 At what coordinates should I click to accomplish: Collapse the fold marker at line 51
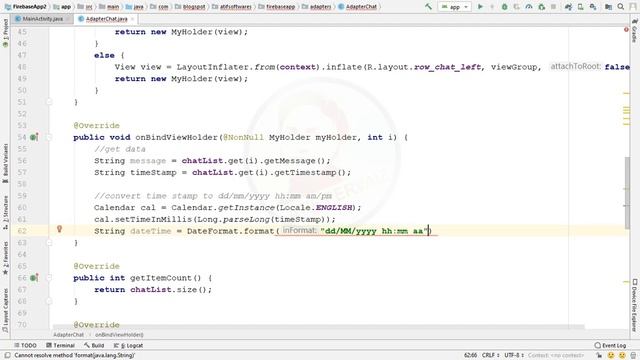click(x=49, y=102)
